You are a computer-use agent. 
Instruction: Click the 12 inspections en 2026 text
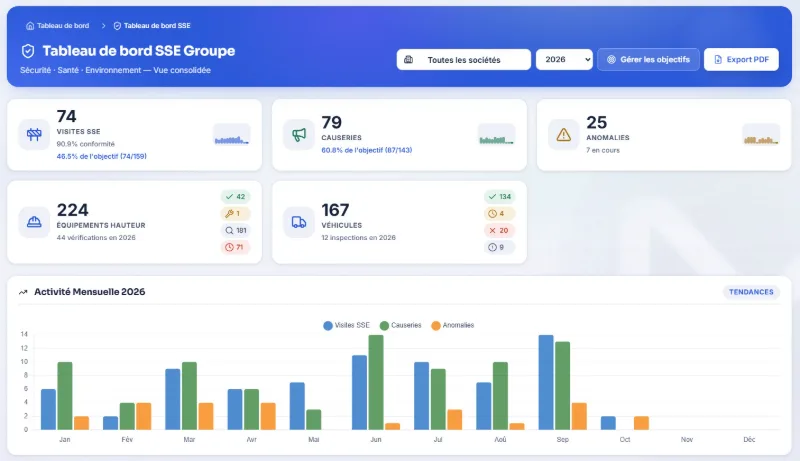coord(358,238)
